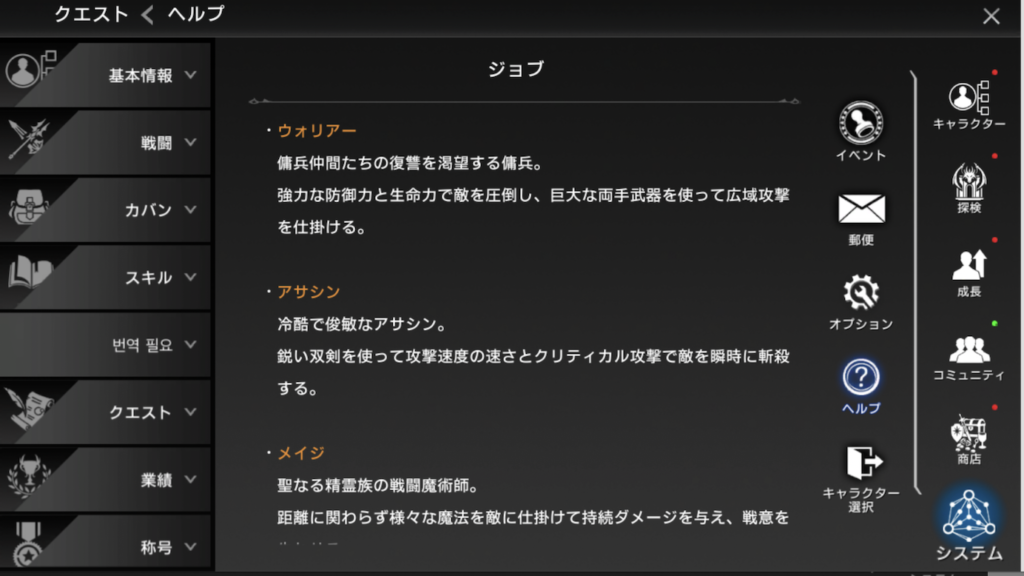Image resolution: width=1024 pixels, height=576 pixels.
Task: Open the 探検 exploration icon
Action: point(969,182)
